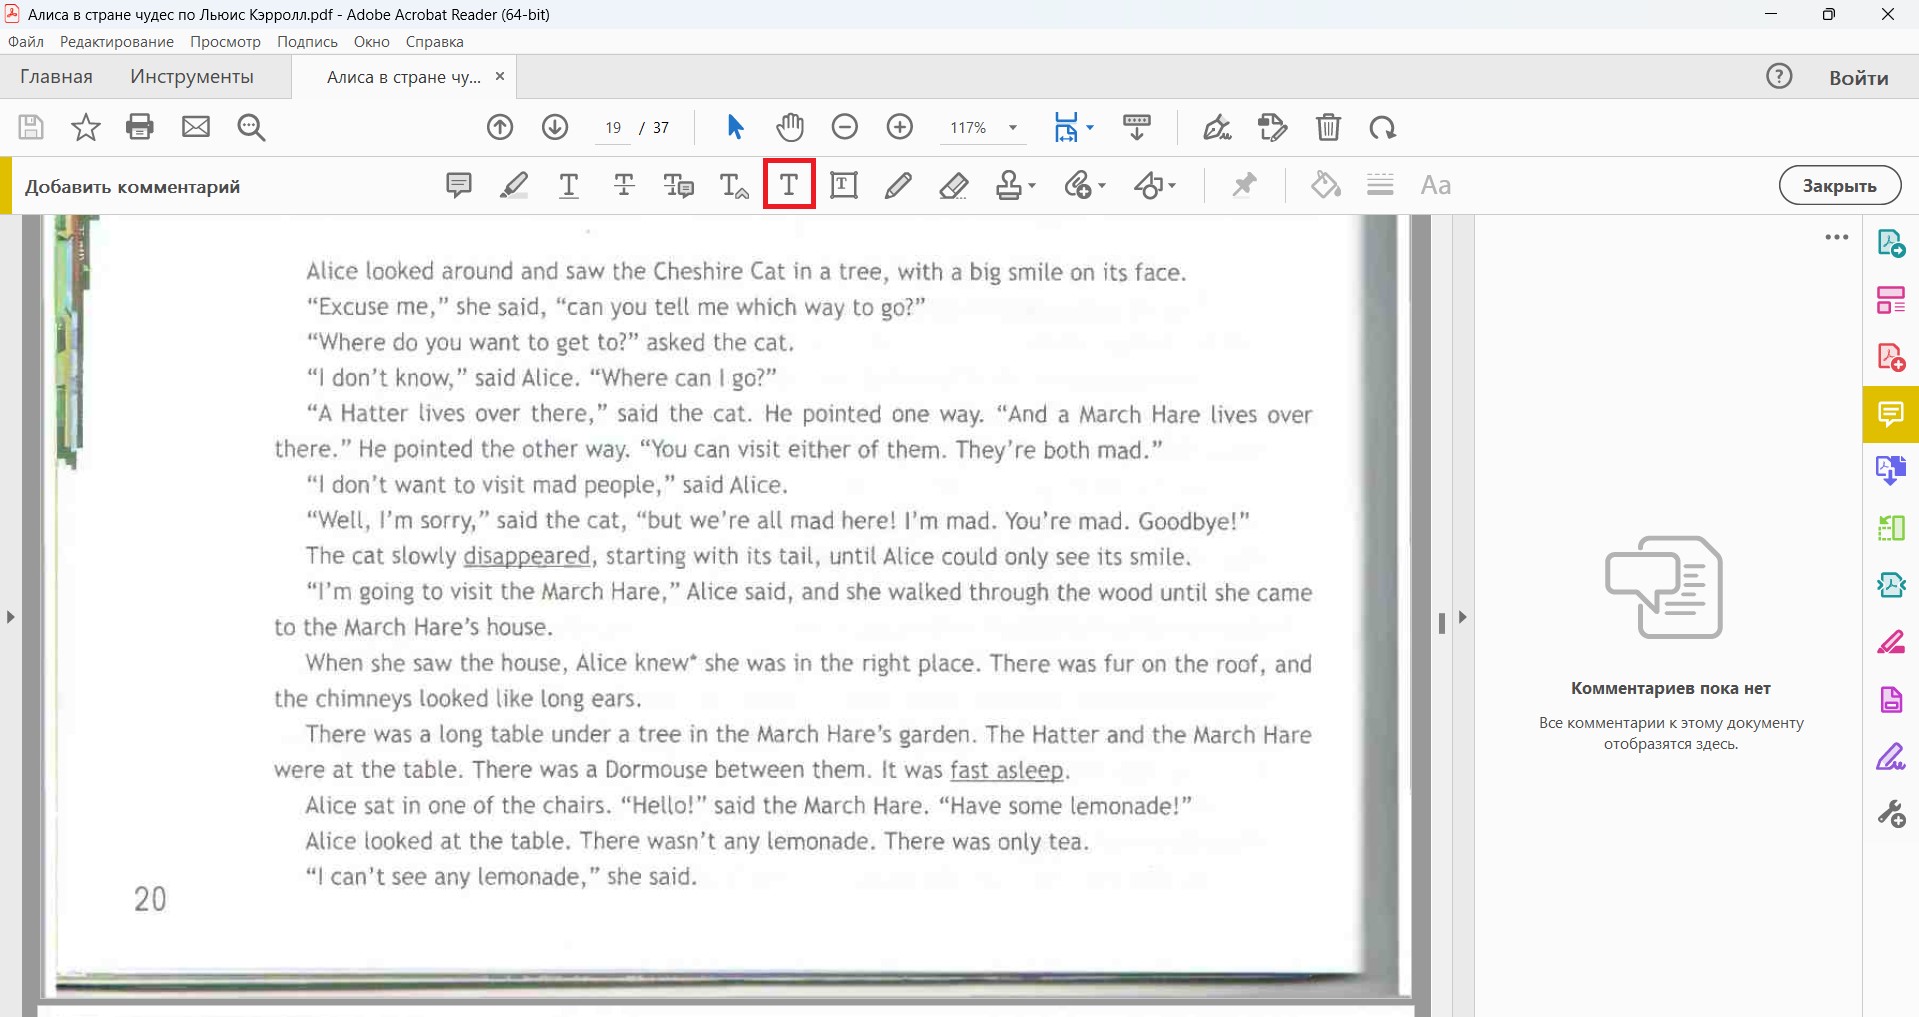The width and height of the screenshot is (1919, 1017).
Task: Open the Aa text properties control
Action: coord(1436,185)
